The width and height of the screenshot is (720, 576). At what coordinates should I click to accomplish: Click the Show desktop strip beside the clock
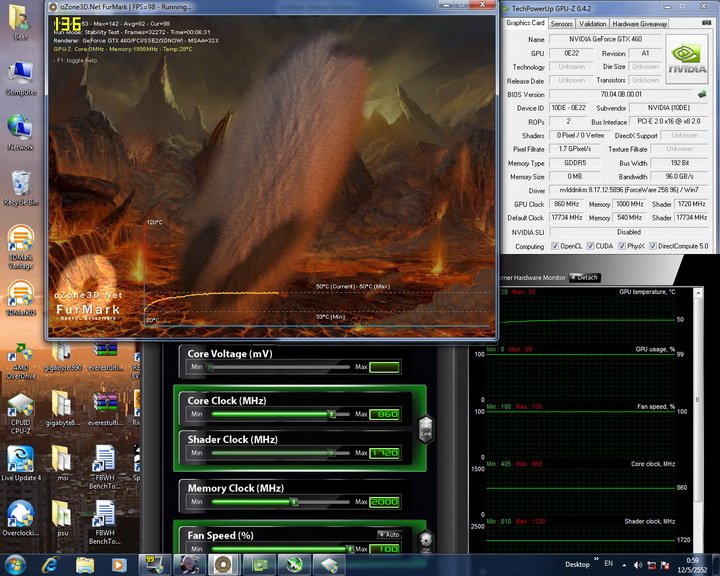(716, 565)
